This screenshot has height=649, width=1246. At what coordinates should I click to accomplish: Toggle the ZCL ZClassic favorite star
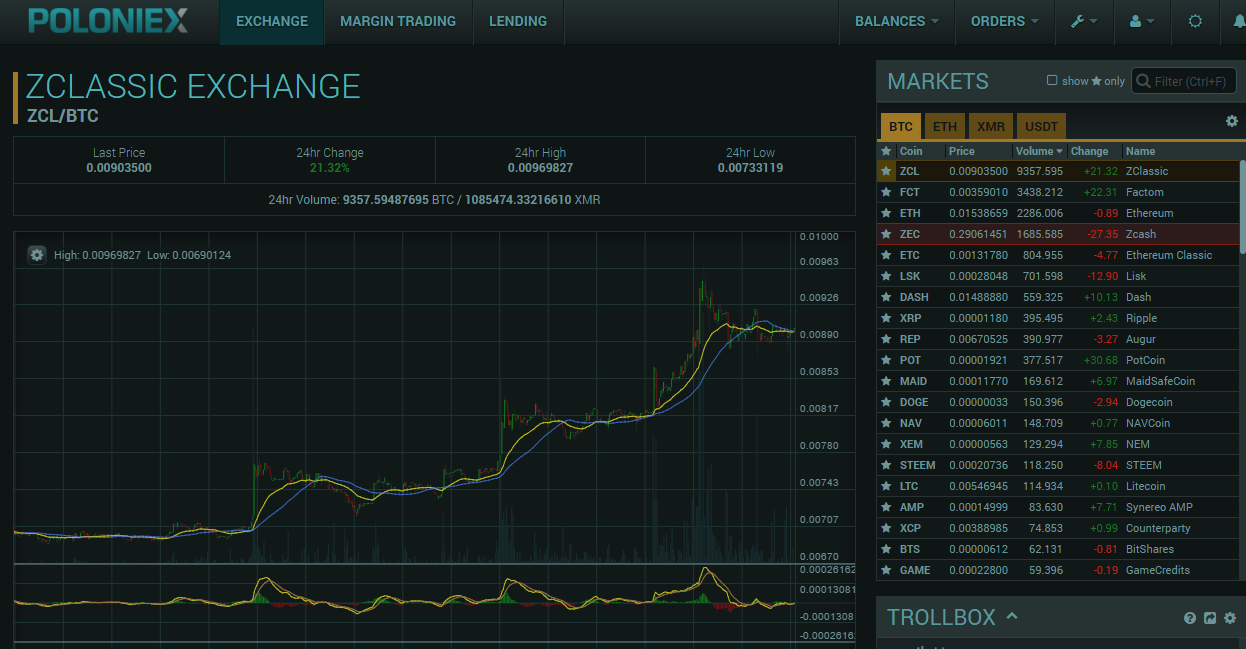(885, 171)
